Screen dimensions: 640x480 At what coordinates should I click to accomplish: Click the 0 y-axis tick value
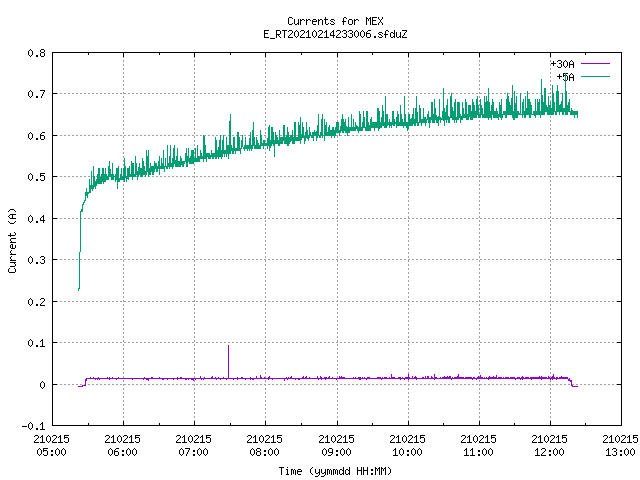[x=42, y=385]
